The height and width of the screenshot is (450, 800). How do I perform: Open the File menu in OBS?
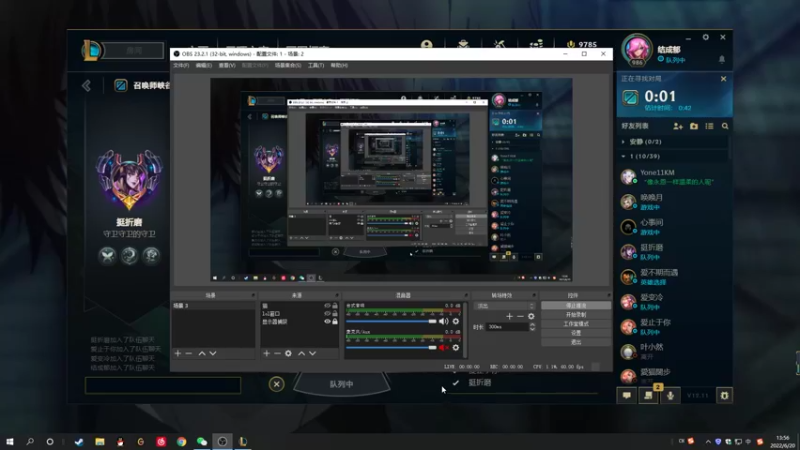(x=181, y=65)
